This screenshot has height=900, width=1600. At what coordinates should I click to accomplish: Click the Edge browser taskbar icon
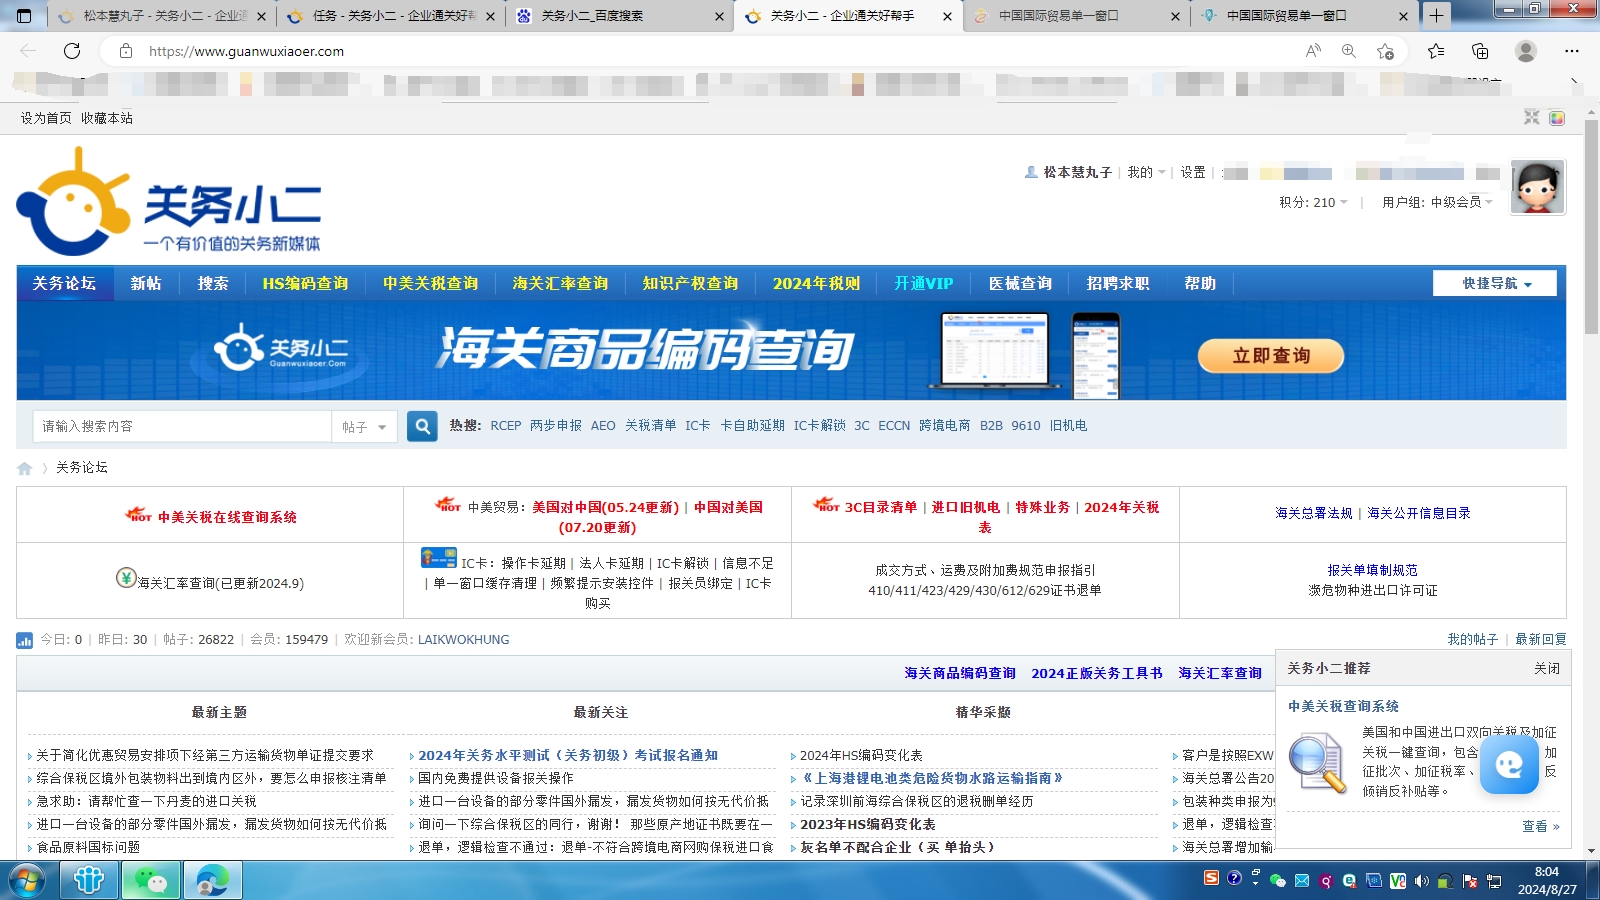[x=212, y=881]
